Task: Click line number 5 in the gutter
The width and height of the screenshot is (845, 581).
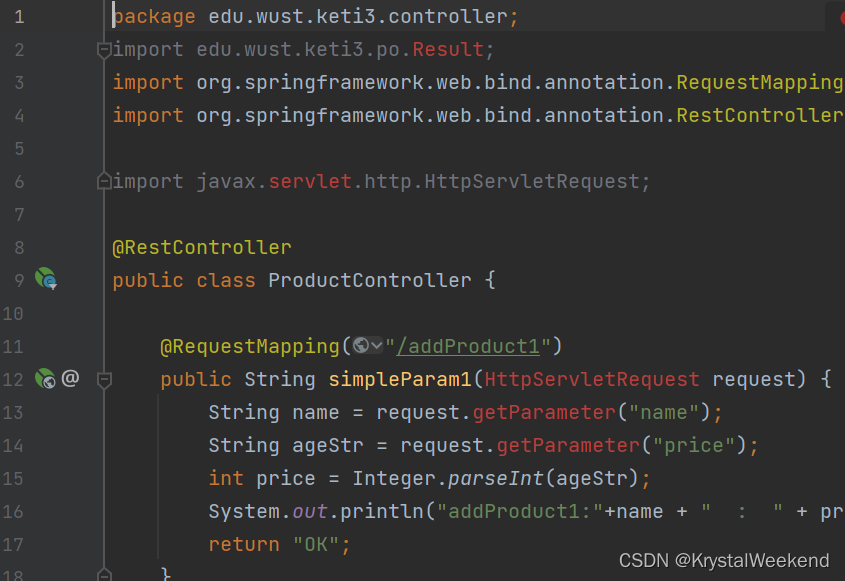Action: pos(19,148)
